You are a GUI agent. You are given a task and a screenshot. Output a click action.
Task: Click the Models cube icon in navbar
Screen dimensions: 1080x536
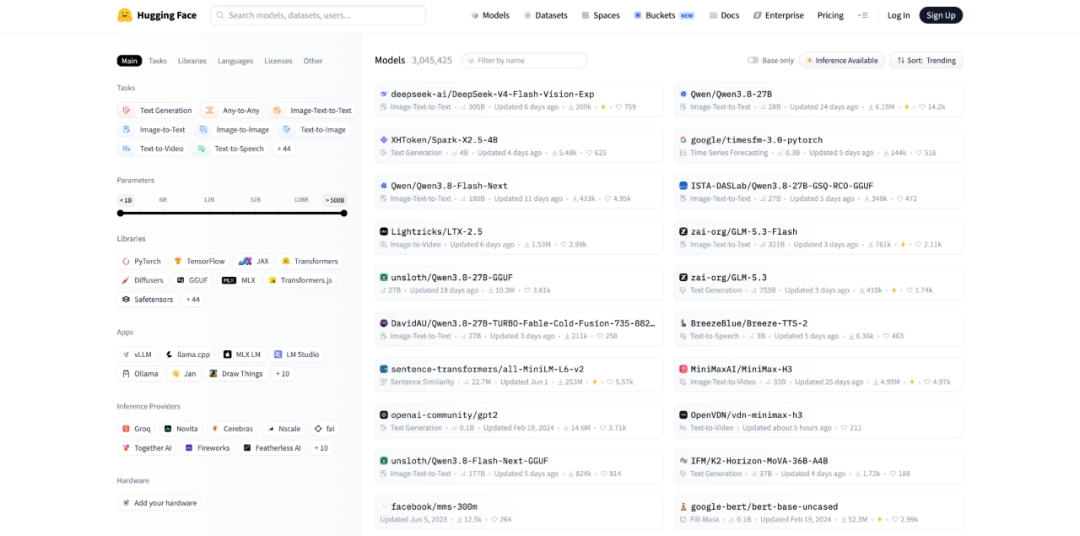coord(475,15)
